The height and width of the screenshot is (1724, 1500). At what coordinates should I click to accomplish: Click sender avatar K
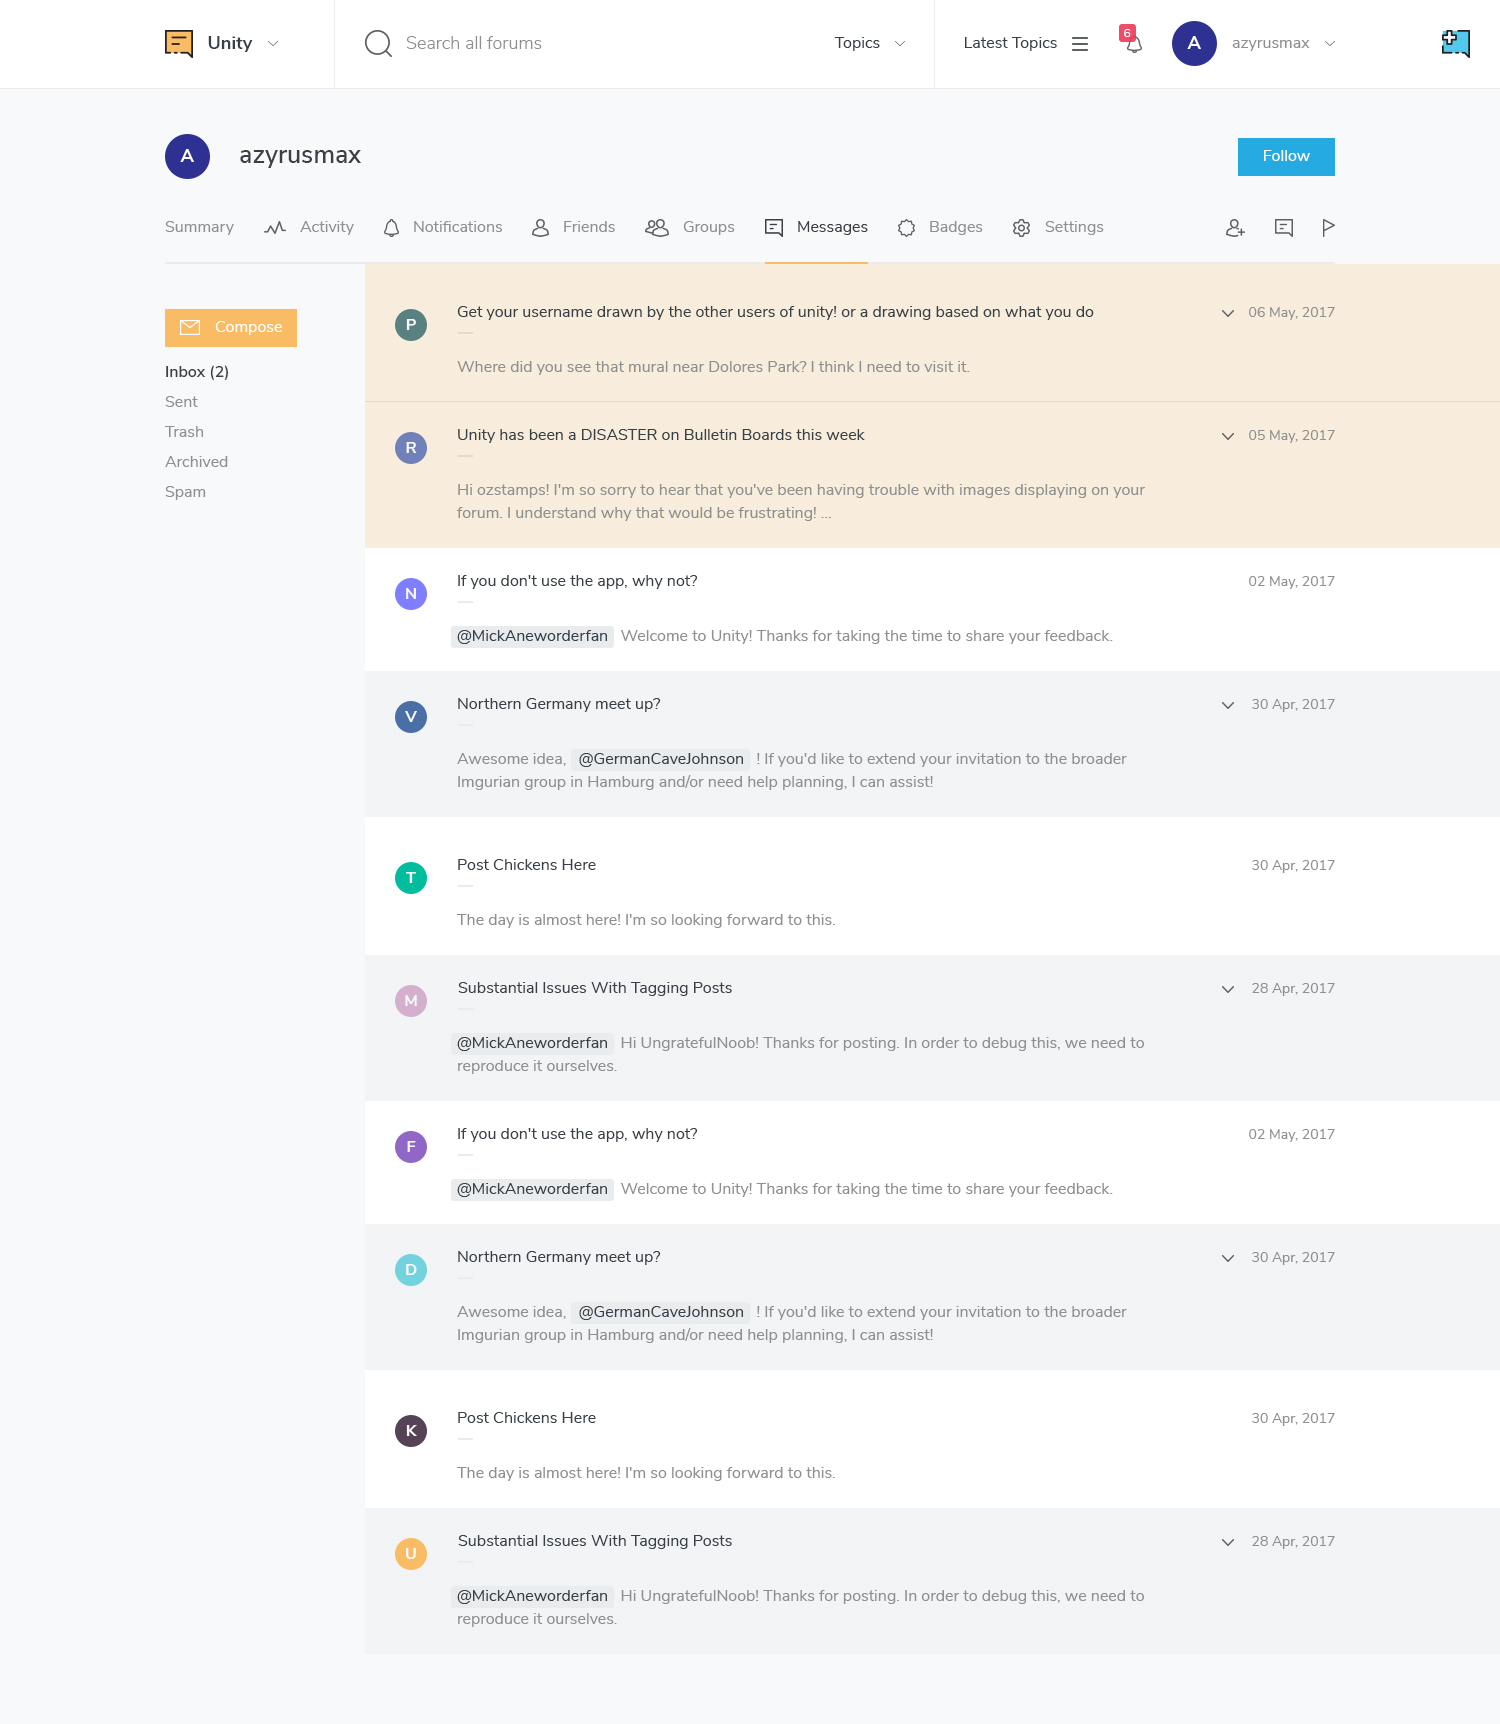[x=411, y=1431]
